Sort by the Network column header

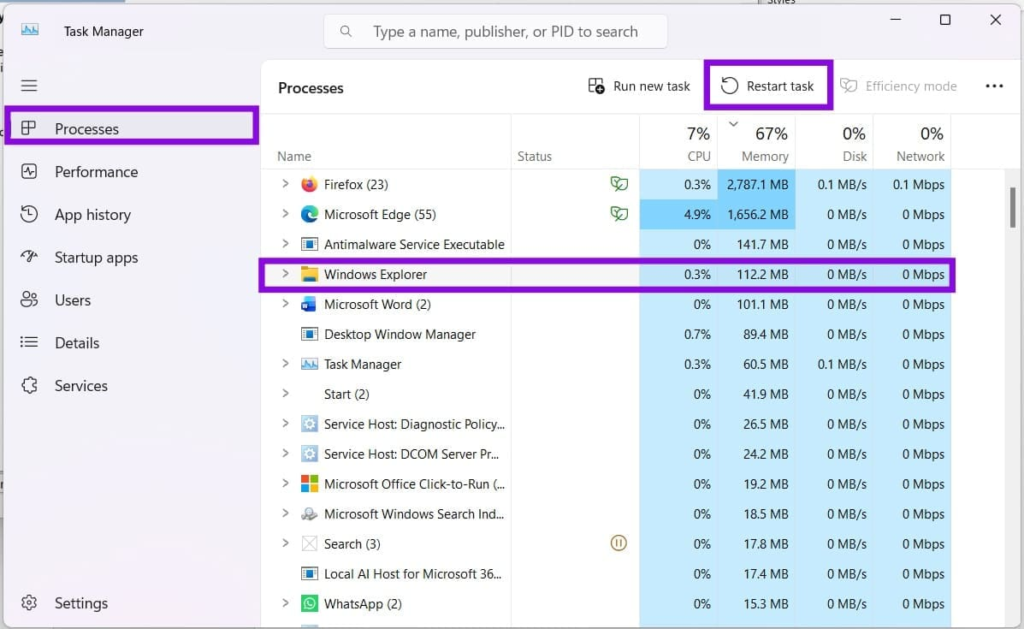912,143
